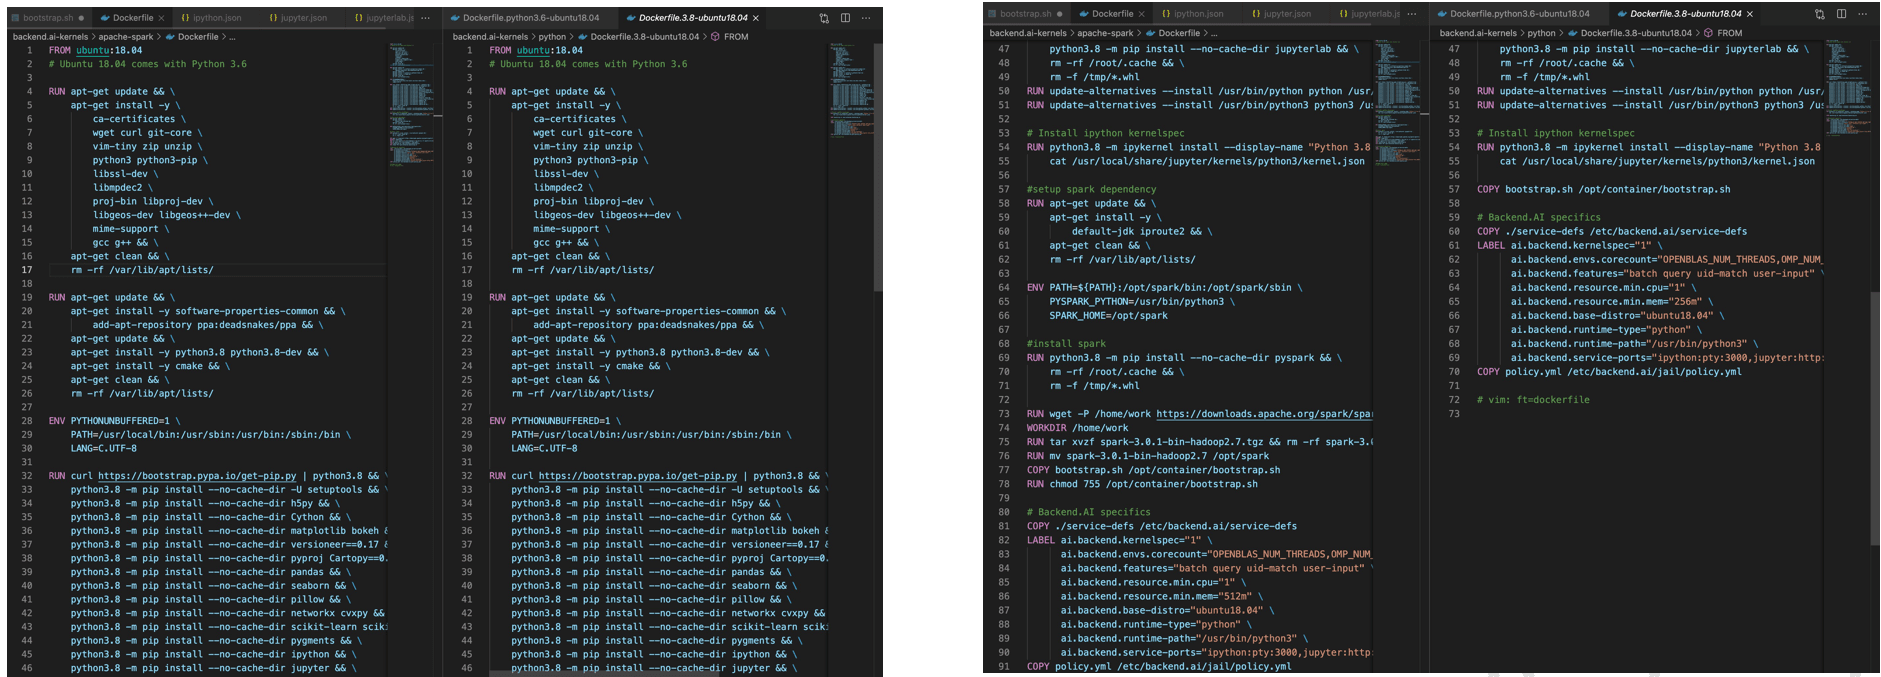Select bootstrap.sh tab in left window
This screenshot has width=1881, height=677.
click(48, 18)
